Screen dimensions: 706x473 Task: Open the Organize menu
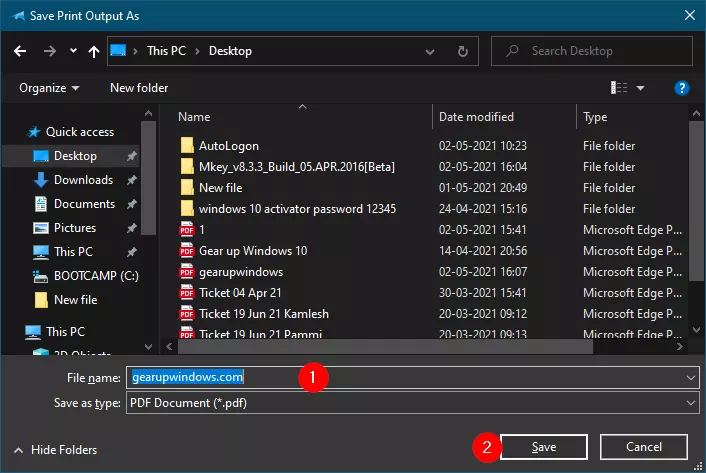click(49, 88)
